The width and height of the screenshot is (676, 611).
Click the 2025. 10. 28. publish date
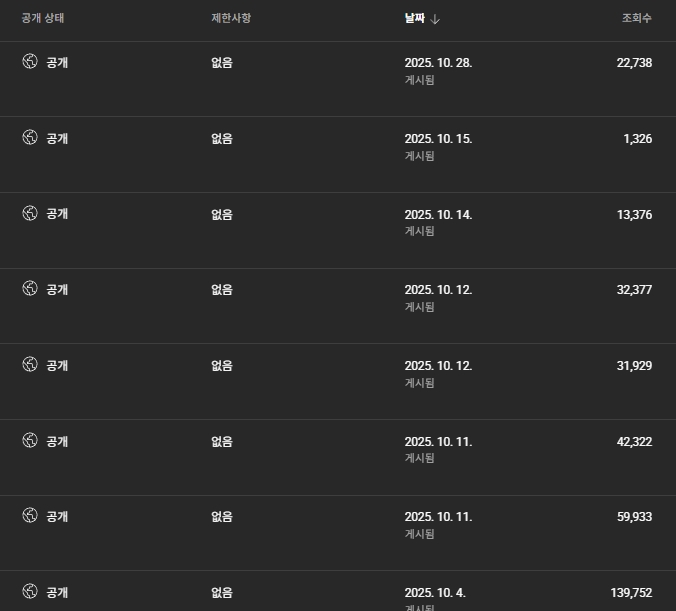(x=438, y=62)
